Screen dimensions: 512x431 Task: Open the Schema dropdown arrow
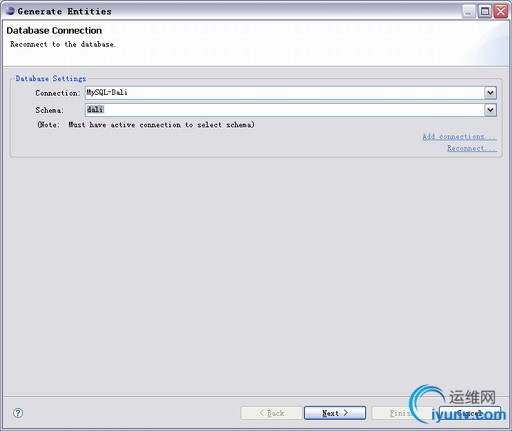coord(490,110)
